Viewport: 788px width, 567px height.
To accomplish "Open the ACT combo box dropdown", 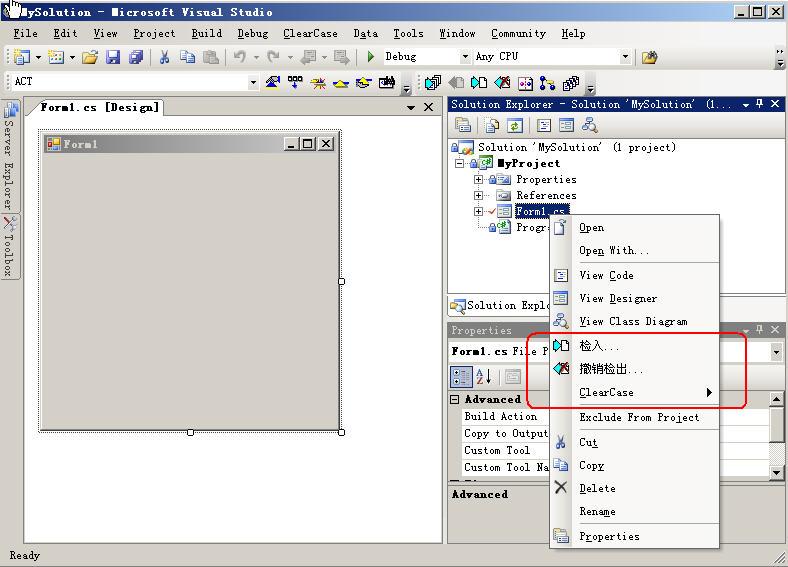I will point(253,82).
